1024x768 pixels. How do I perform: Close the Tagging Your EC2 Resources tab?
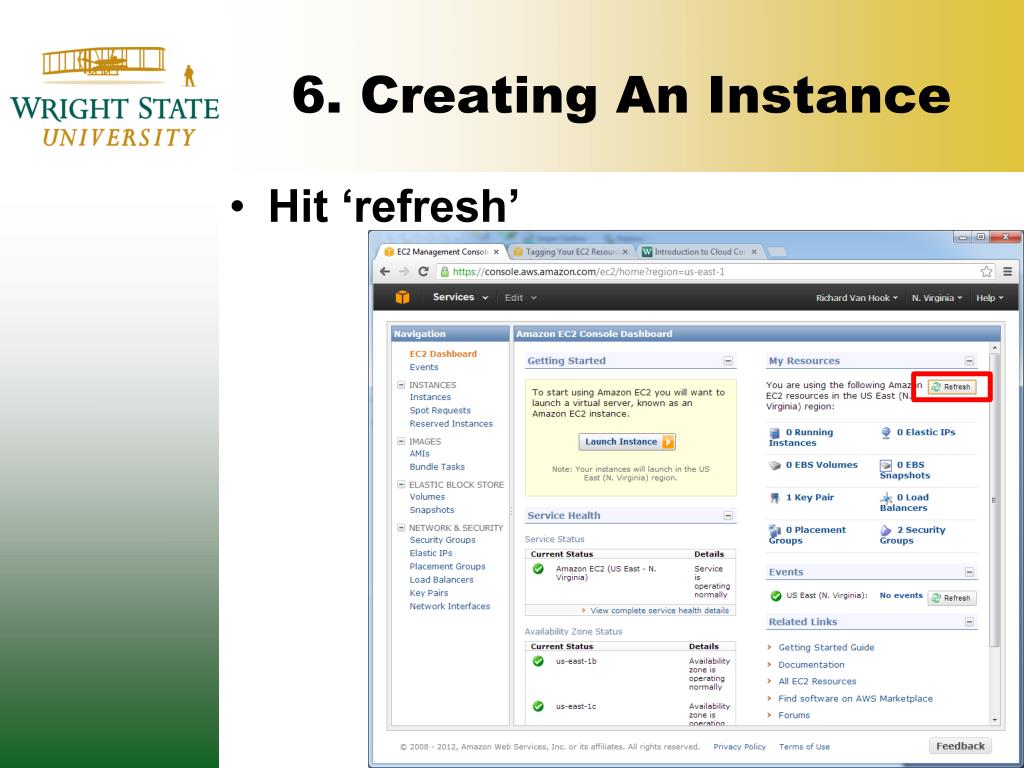coord(625,252)
